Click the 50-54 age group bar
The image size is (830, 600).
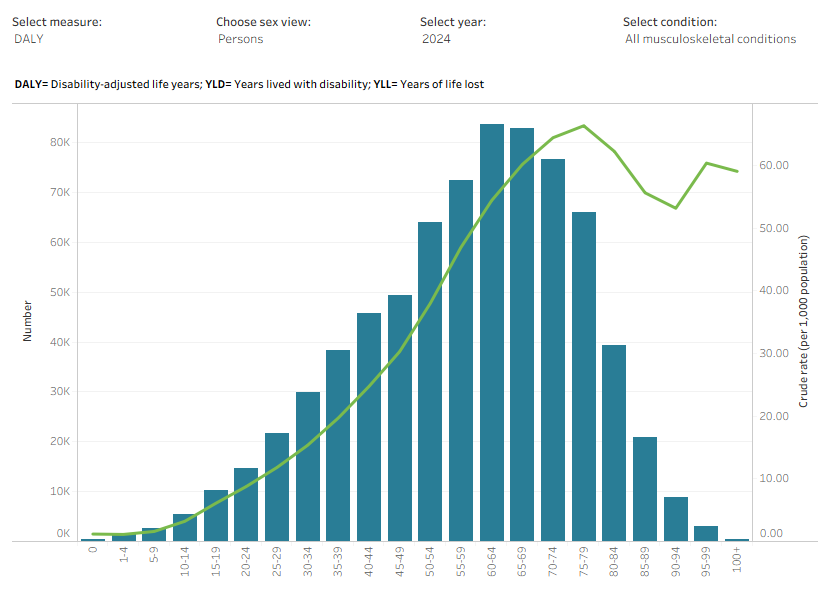(x=430, y=382)
